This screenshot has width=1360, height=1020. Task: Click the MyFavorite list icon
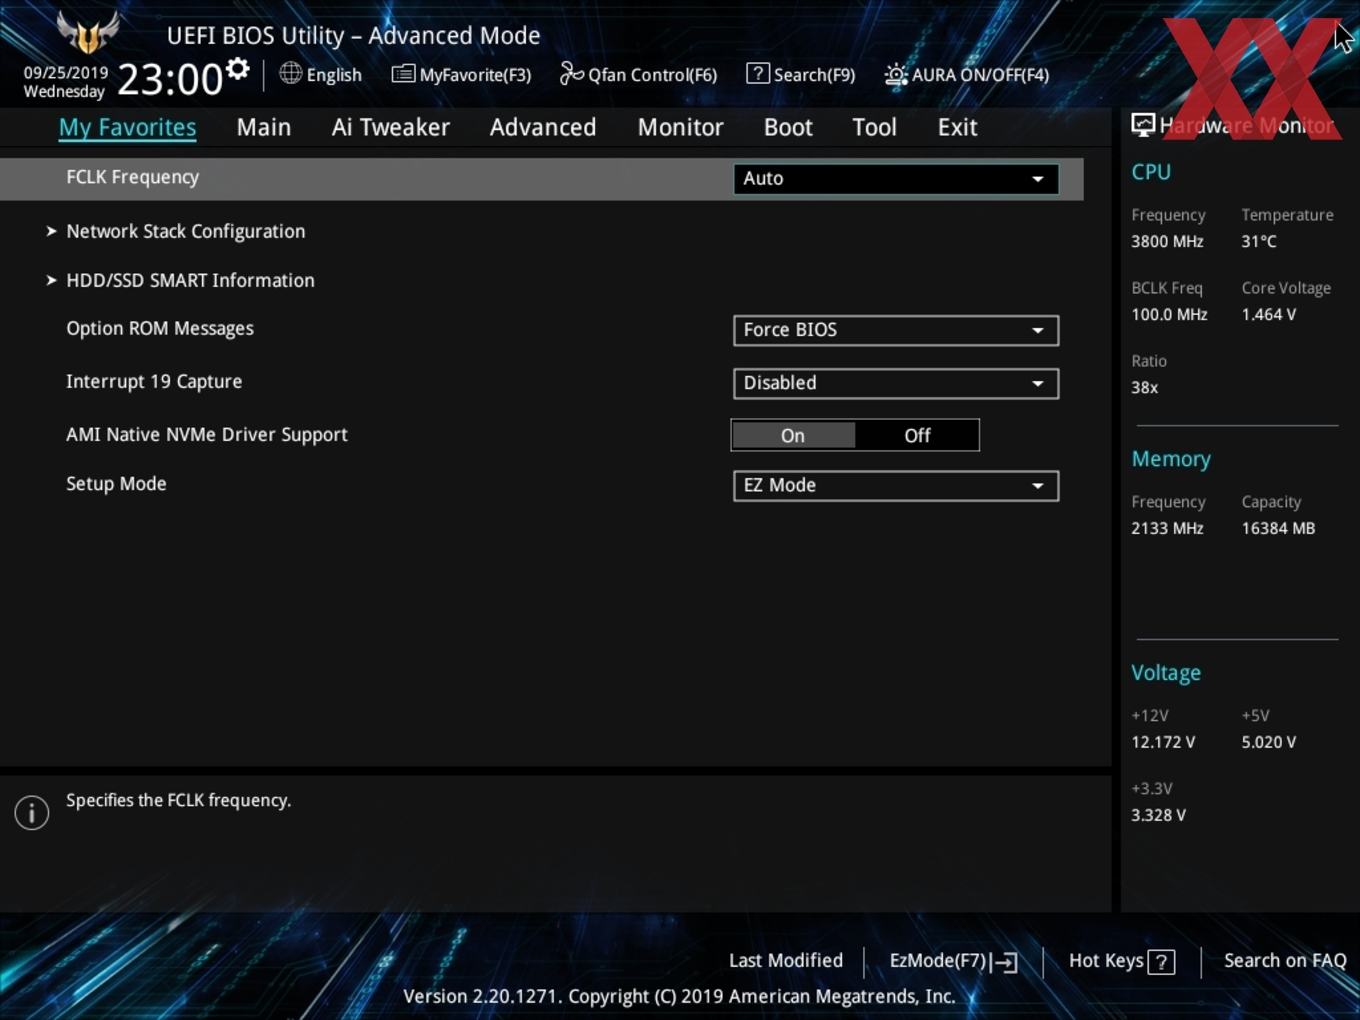pos(403,74)
